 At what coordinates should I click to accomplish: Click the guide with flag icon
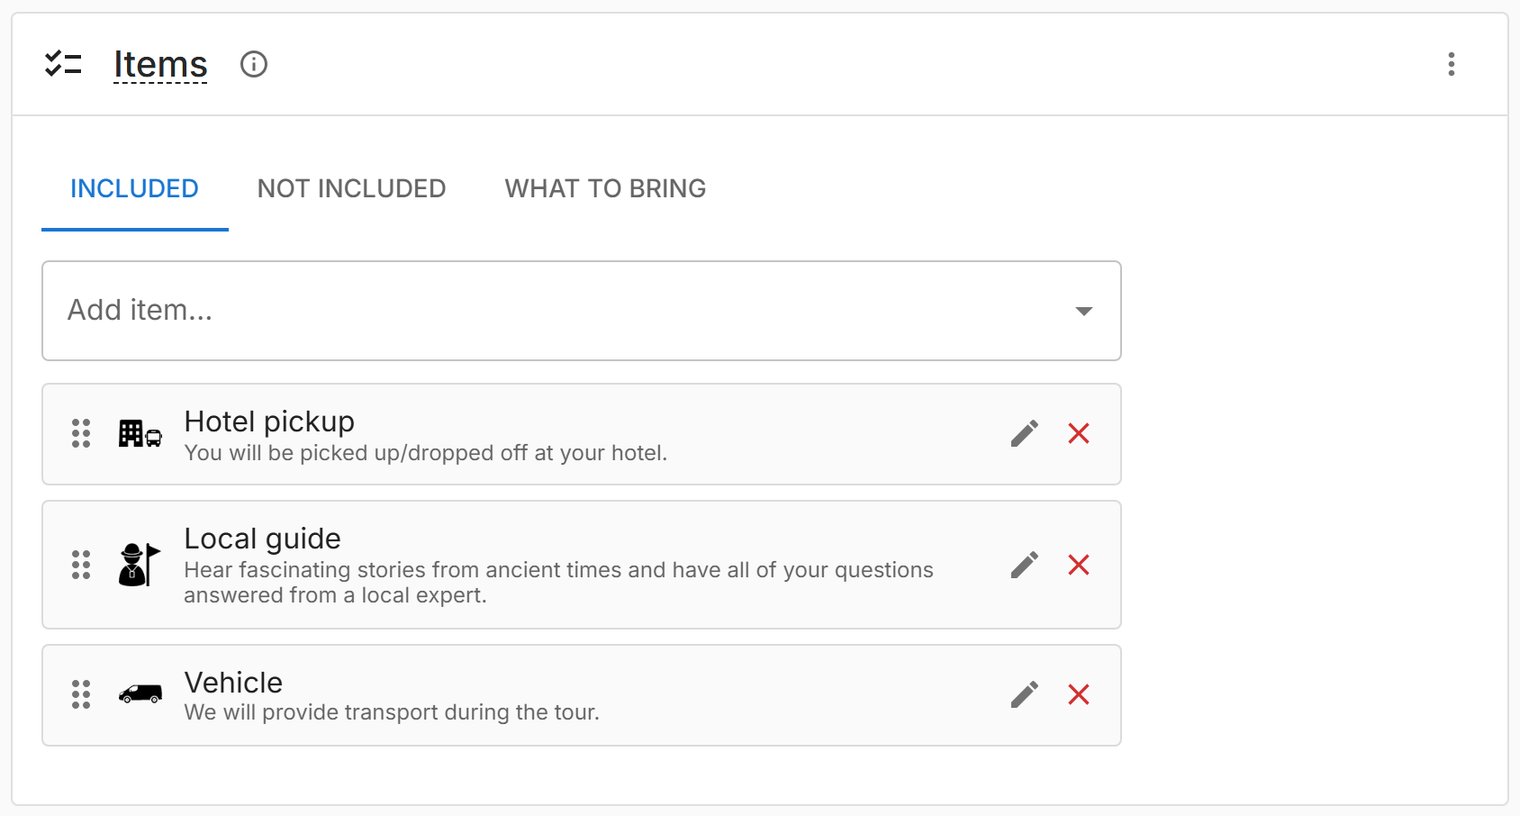(x=139, y=565)
